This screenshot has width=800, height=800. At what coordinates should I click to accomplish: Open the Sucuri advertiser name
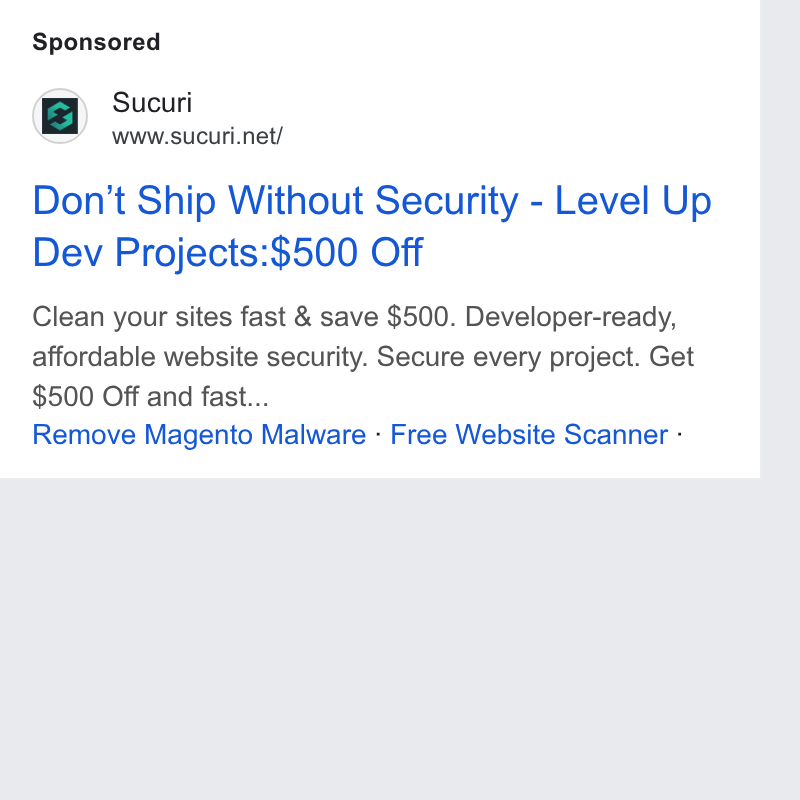point(152,103)
